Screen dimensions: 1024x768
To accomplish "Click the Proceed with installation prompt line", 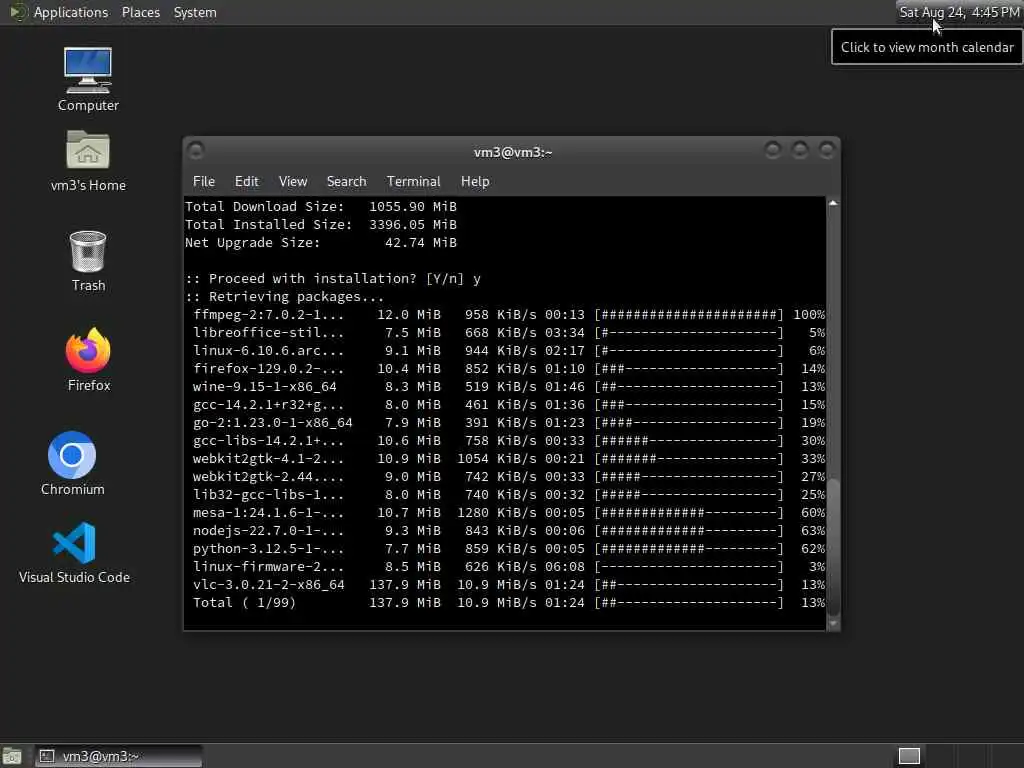I will 333,279.
